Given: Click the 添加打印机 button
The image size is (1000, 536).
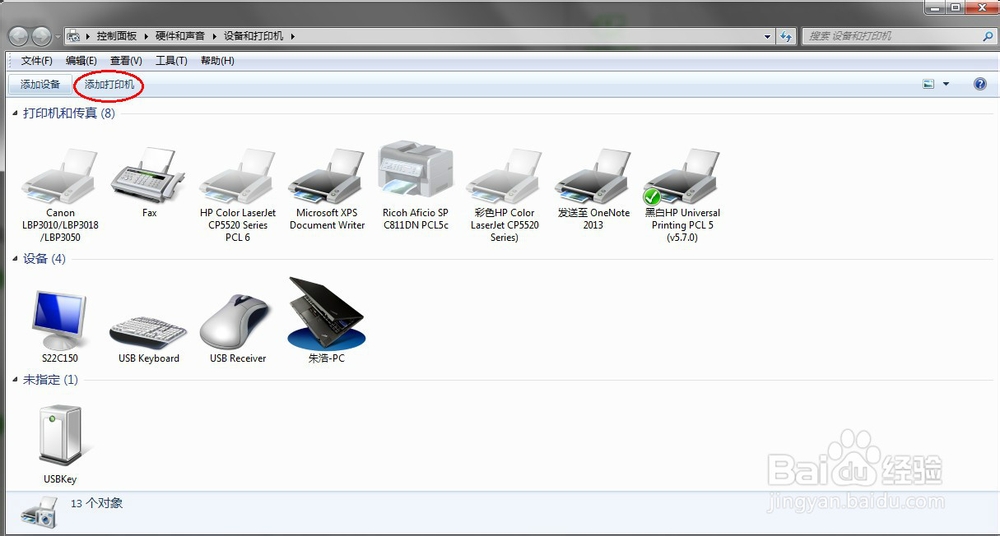Looking at the screenshot, I should [x=109, y=84].
